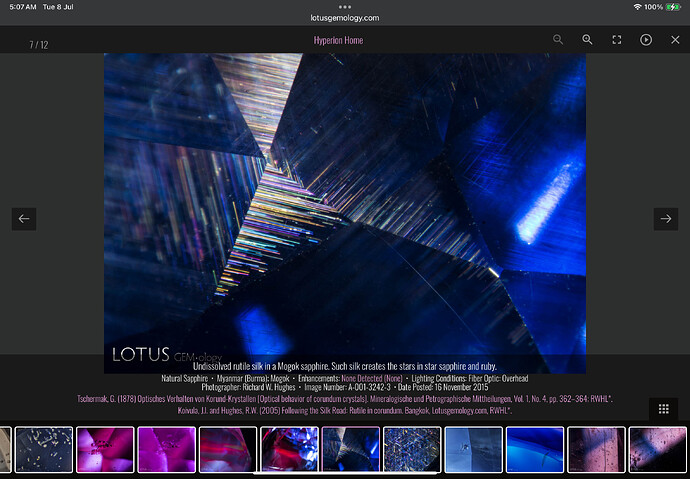Select last pink diagonal band thumbnail
Screen dimensions: 690x479
tap(657, 449)
